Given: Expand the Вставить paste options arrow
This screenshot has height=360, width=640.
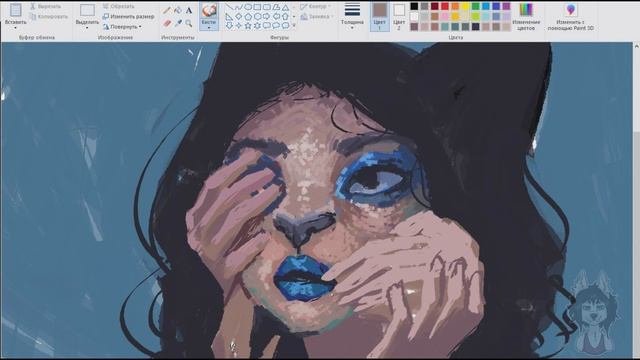Looking at the screenshot, I should tap(16, 28).
